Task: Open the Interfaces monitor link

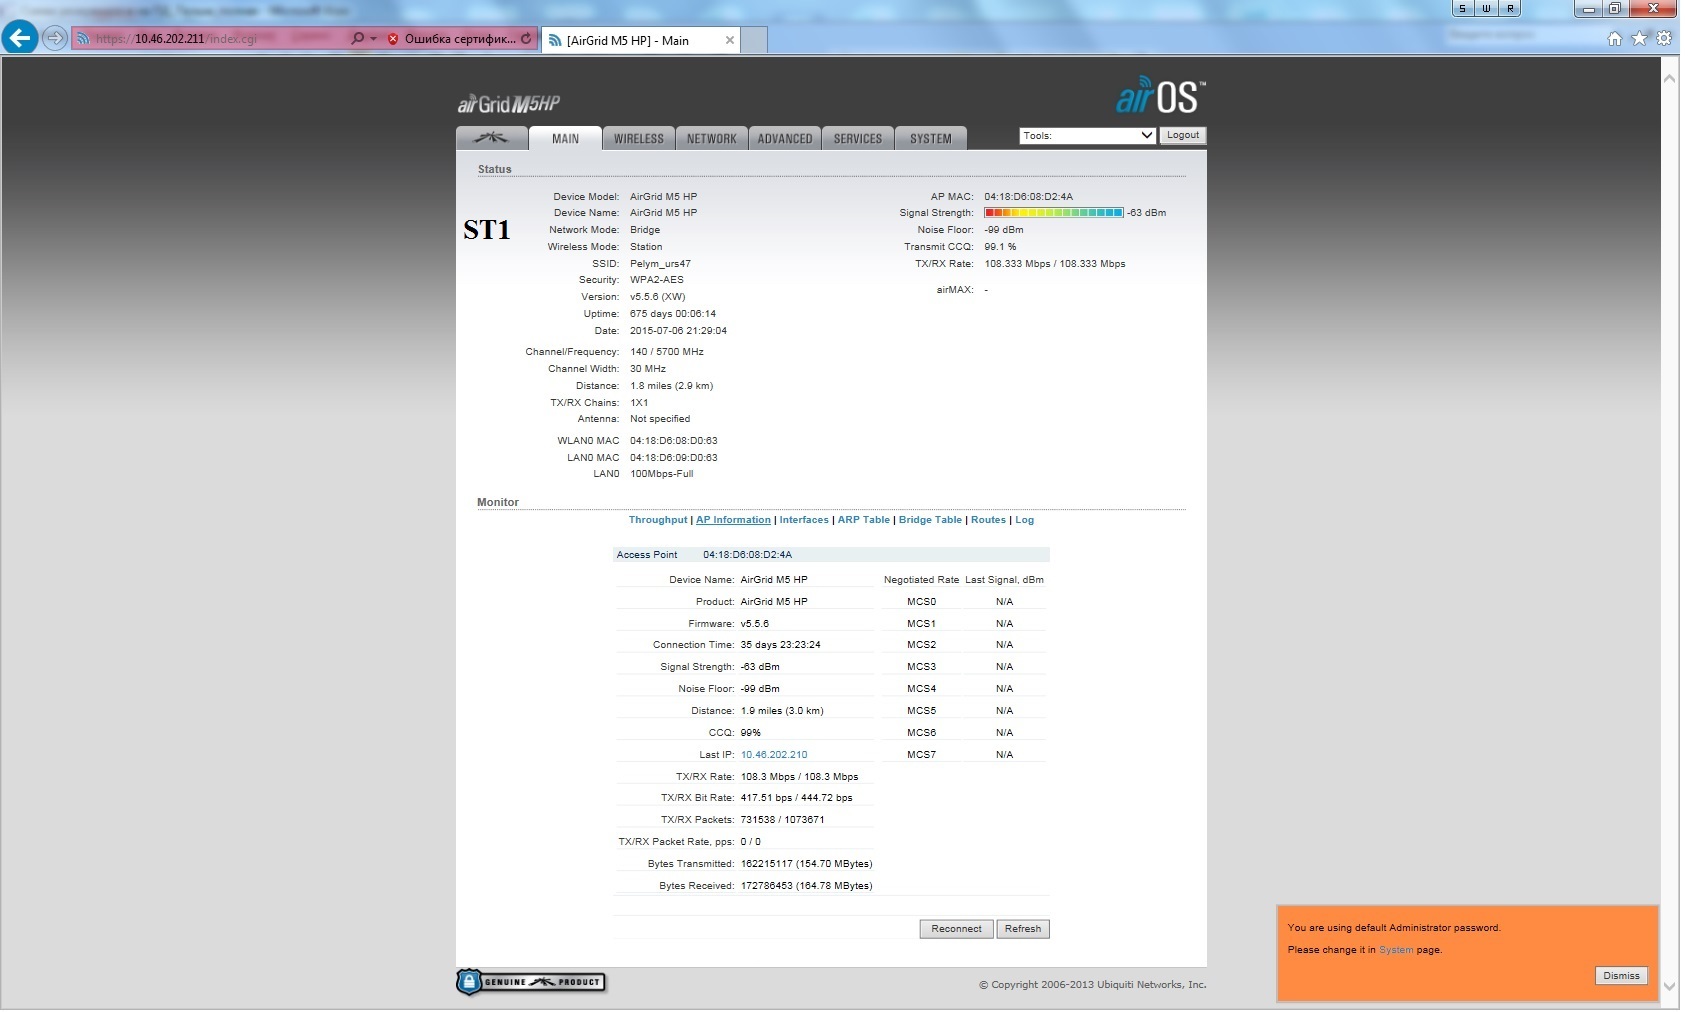Action: (804, 520)
